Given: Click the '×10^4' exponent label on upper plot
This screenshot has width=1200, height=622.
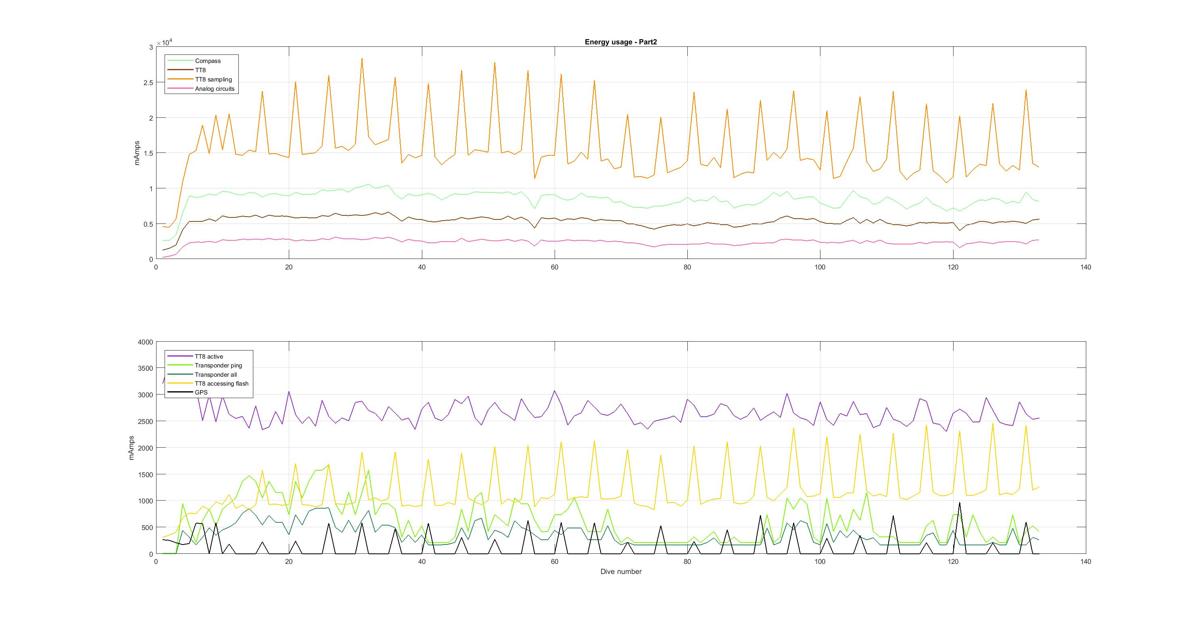Looking at the screenshot, I should tap(165, 41).
